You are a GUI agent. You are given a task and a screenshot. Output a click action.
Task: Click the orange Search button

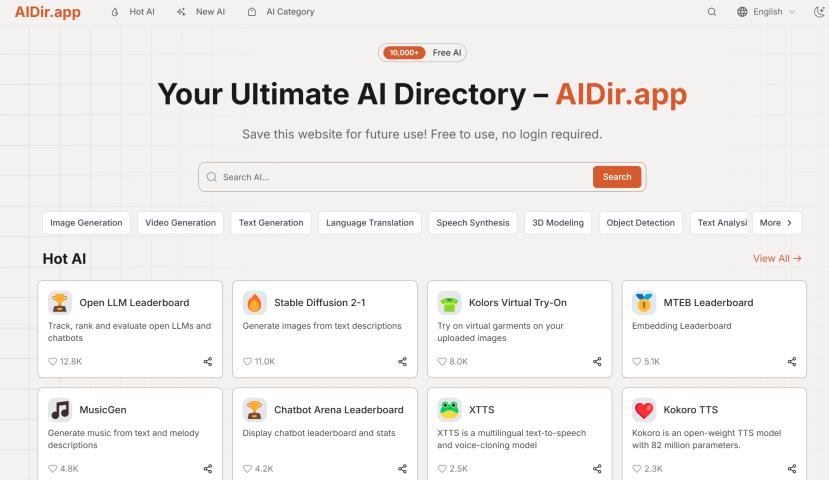tap(616, 177)
